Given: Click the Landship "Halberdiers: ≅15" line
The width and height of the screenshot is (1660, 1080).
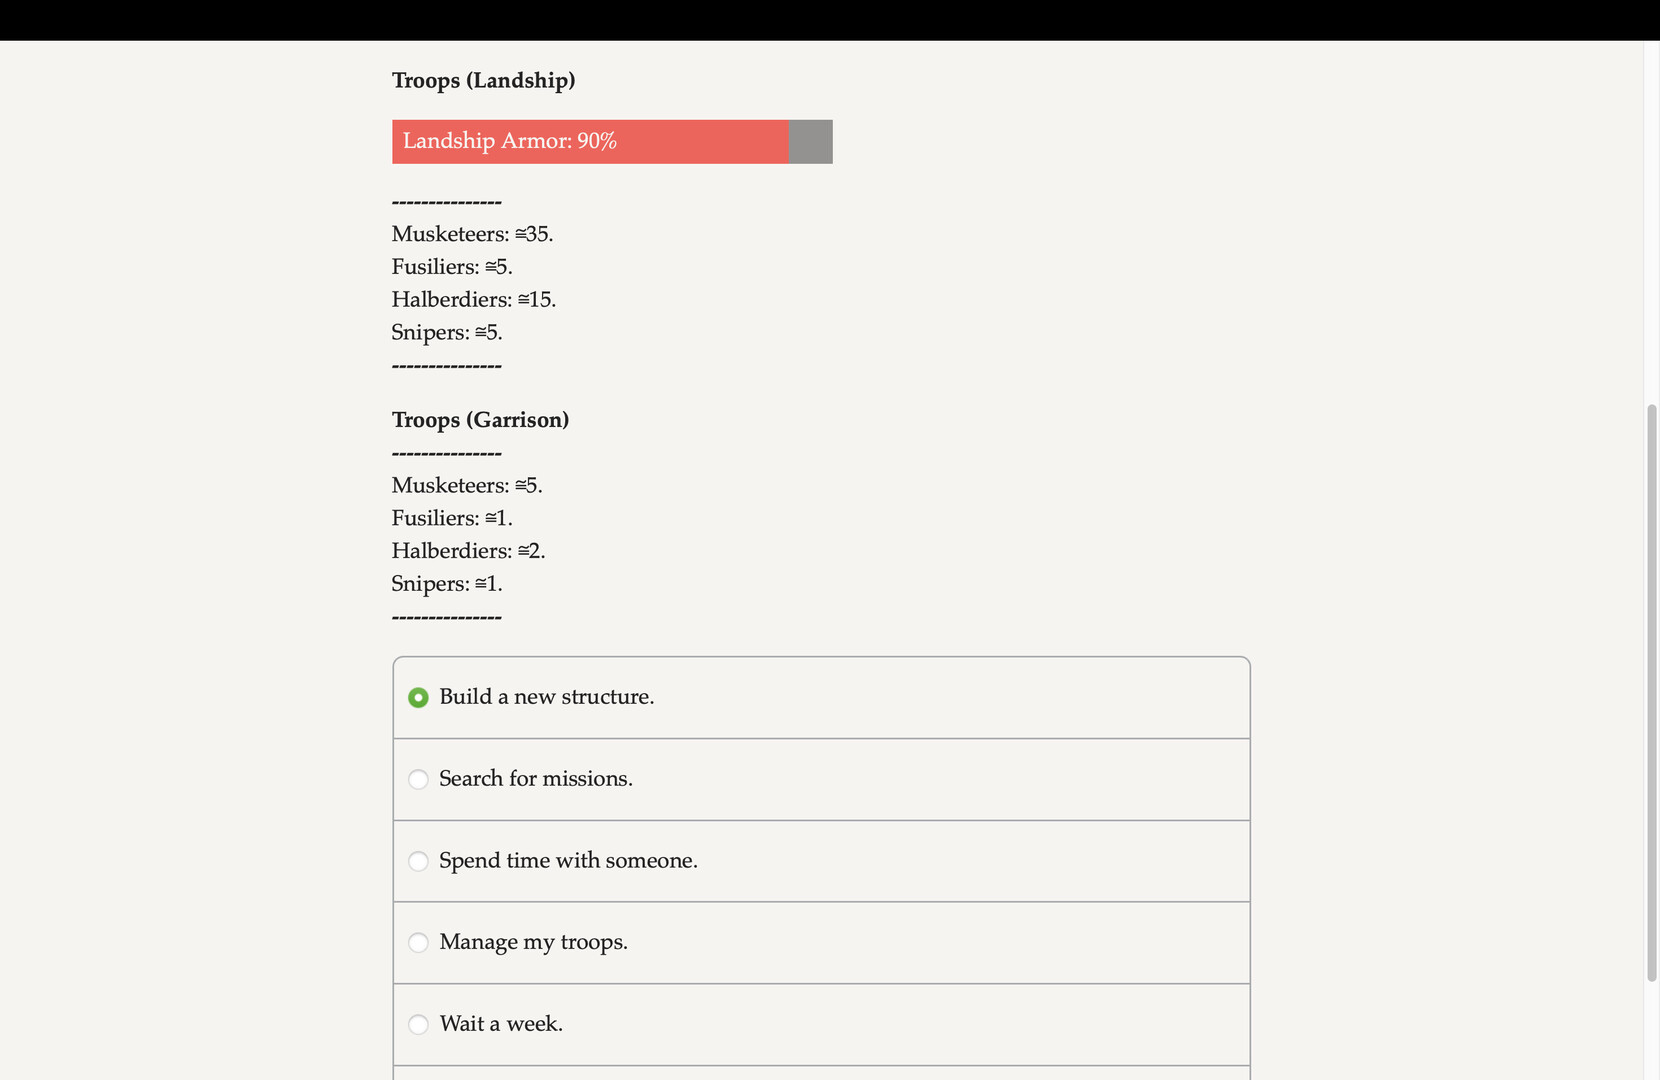Looking at the screenshot, I should pyautogui.click(x=474, y=300).
